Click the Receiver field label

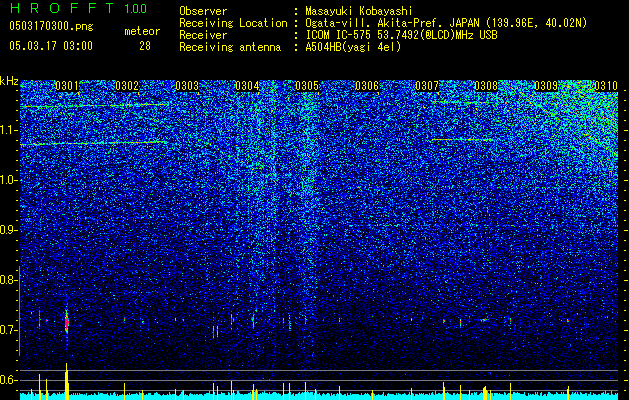pos(203,35)
